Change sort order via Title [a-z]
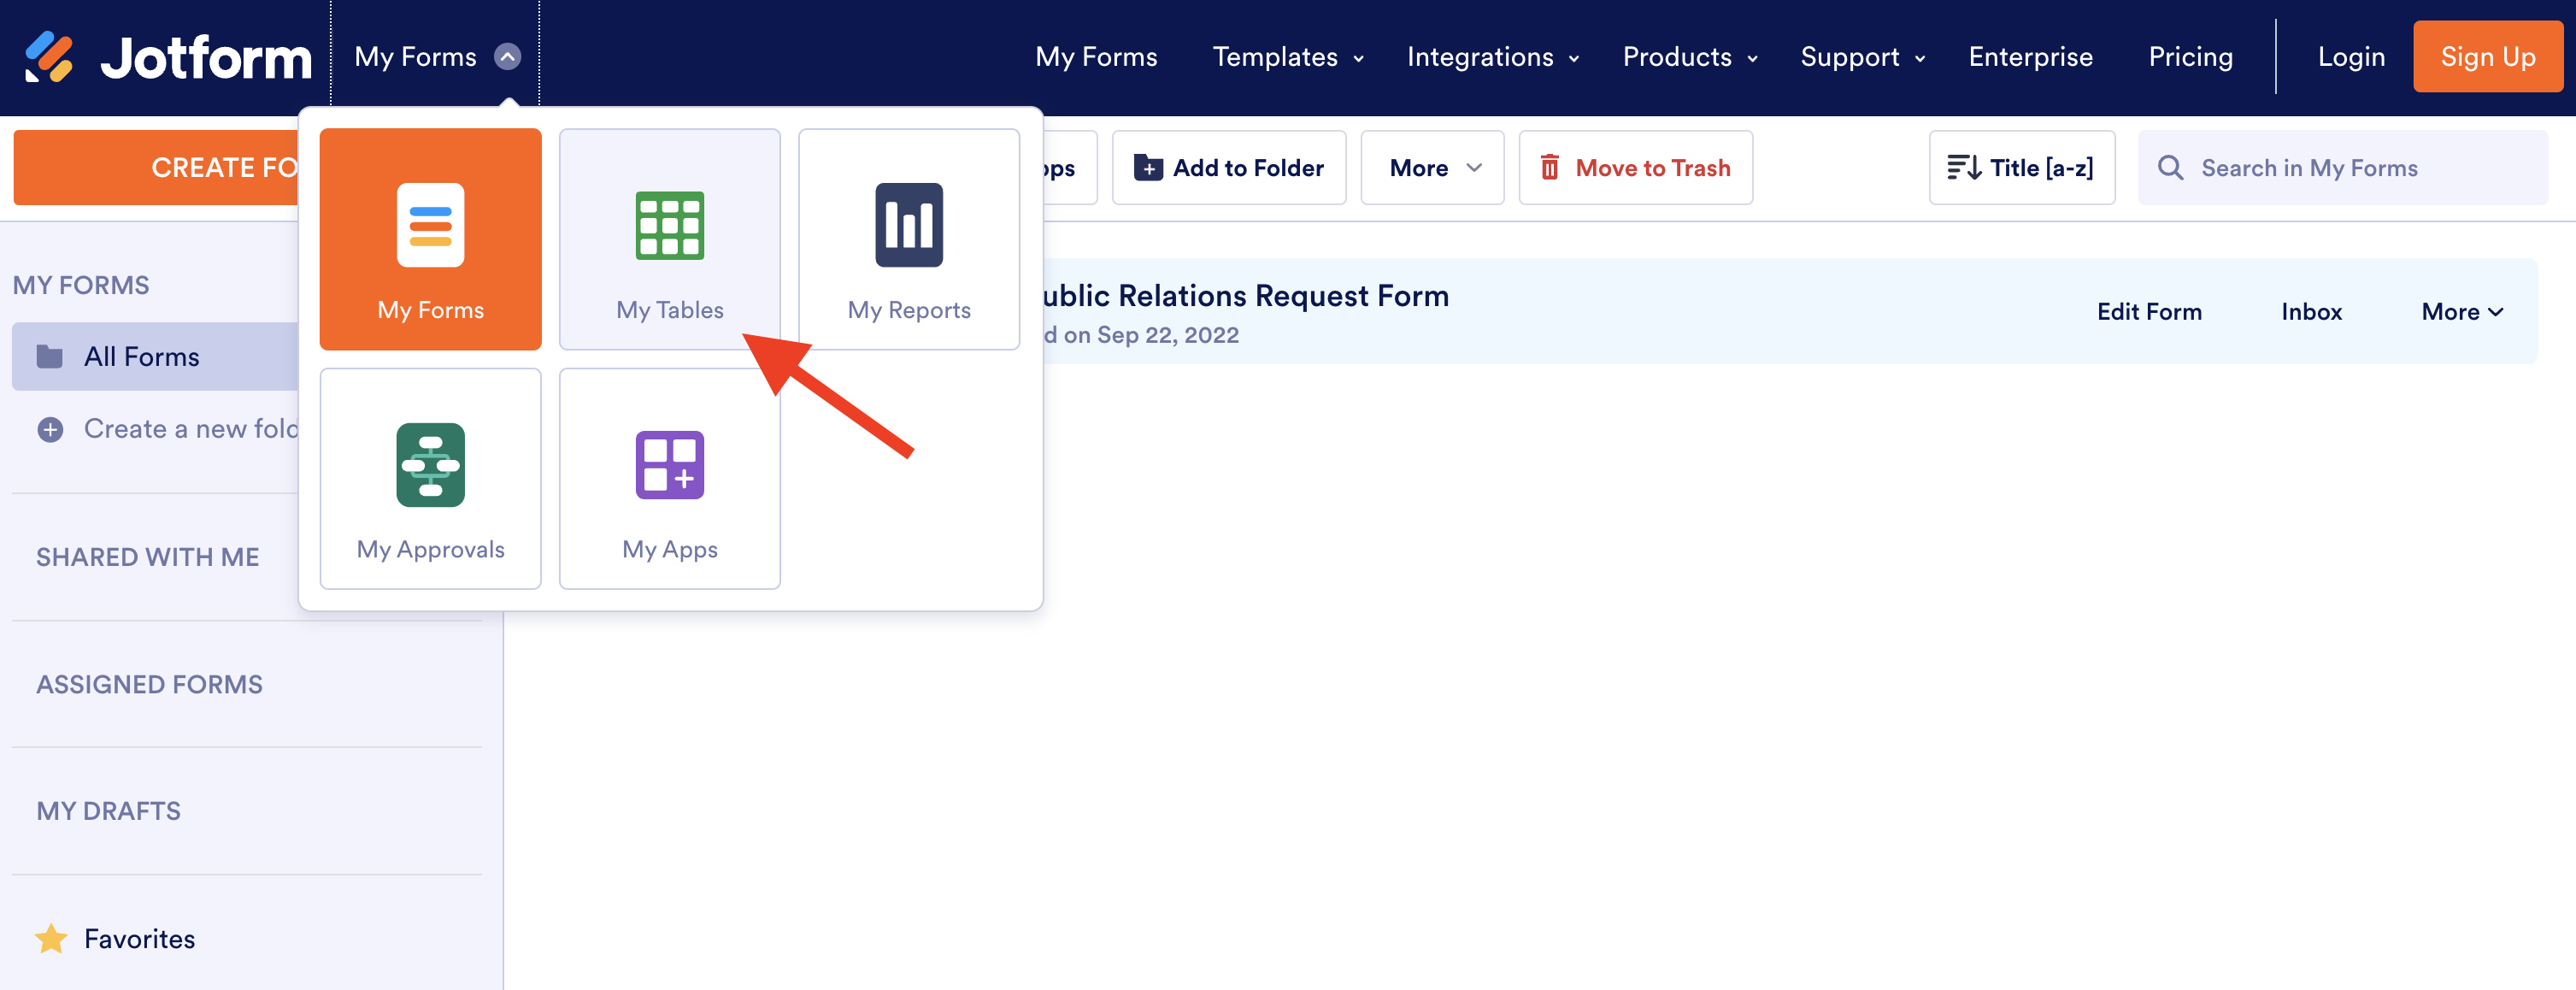 pyautogui.click(x=2021, y=168)
